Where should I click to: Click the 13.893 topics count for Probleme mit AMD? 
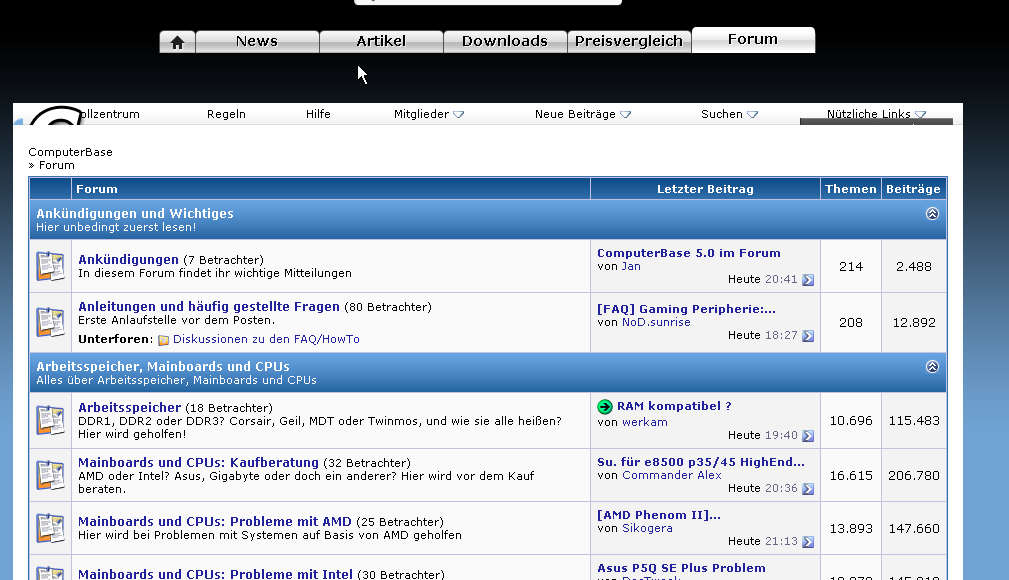click(x=851, y=529)
